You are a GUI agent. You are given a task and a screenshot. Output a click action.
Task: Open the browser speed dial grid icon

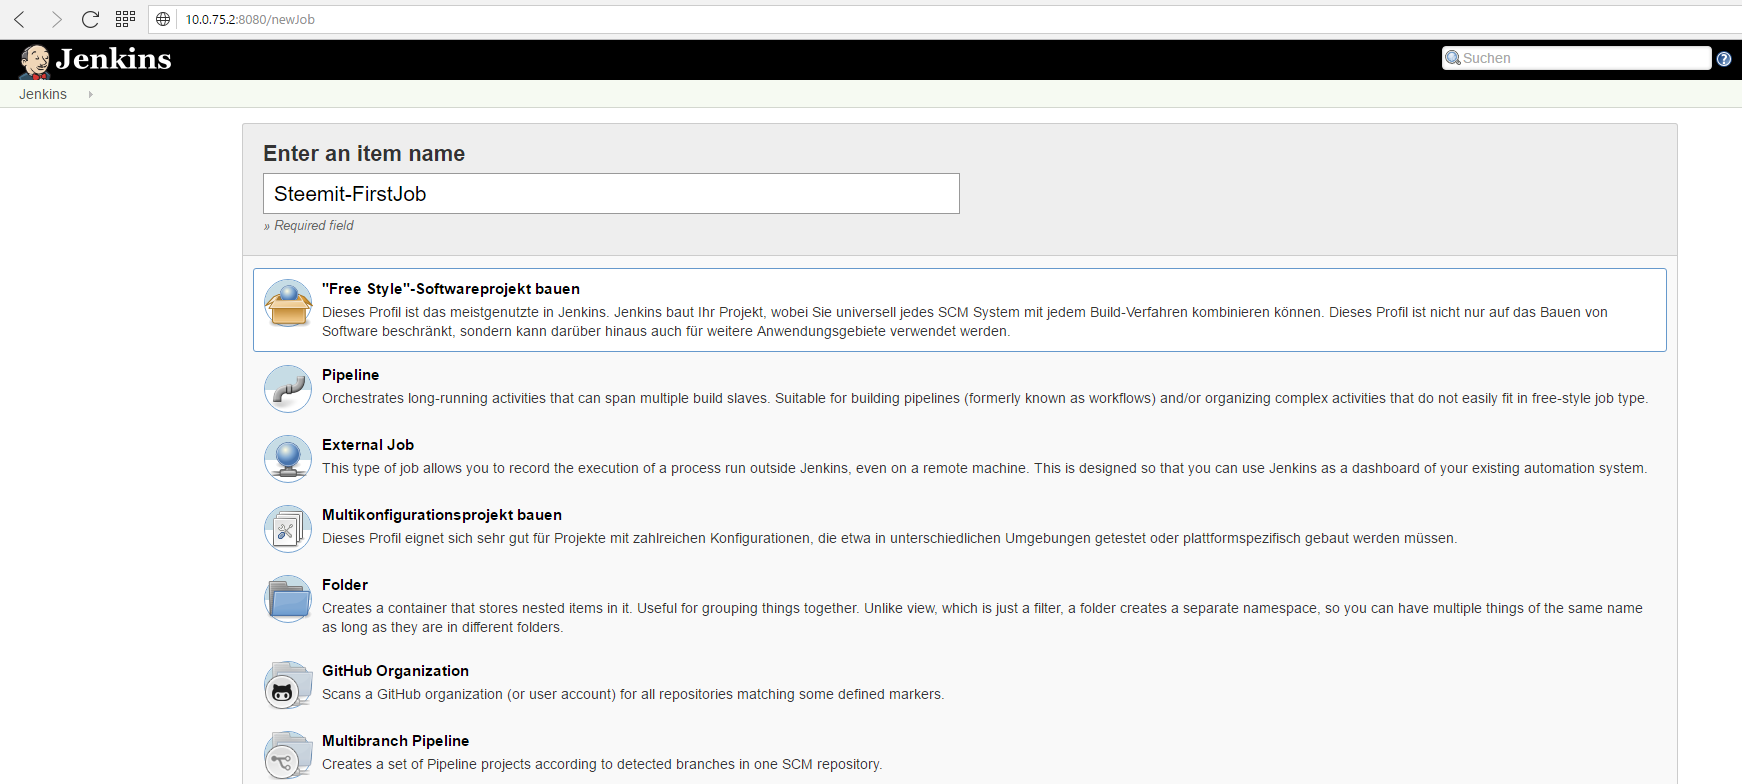(125, 19)
